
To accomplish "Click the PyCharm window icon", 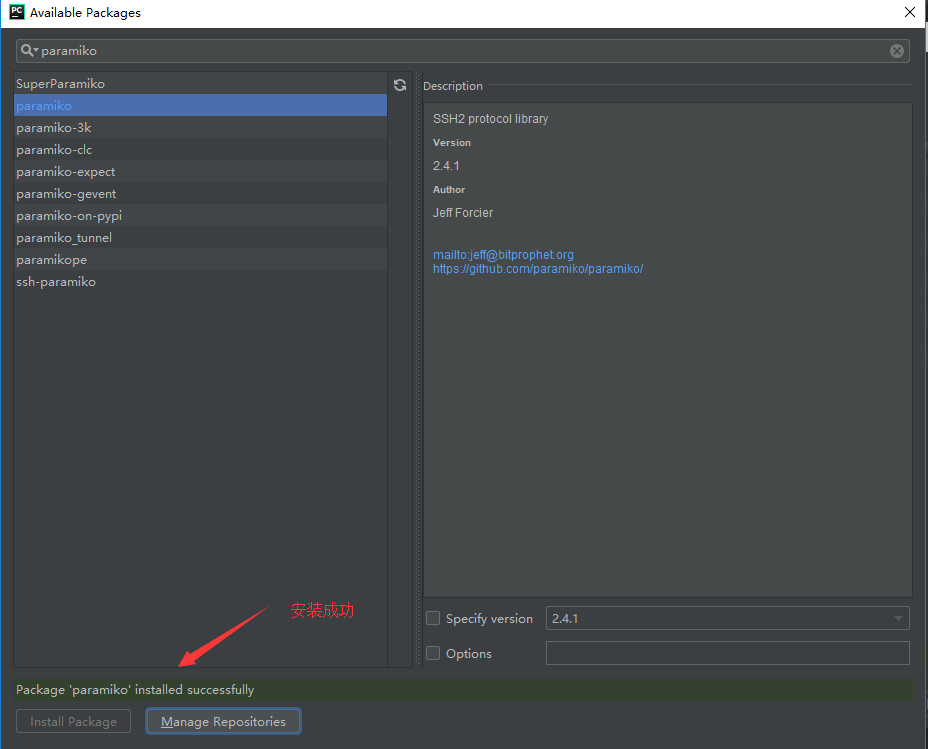I will pyautogui.click(x=17, y=12).
